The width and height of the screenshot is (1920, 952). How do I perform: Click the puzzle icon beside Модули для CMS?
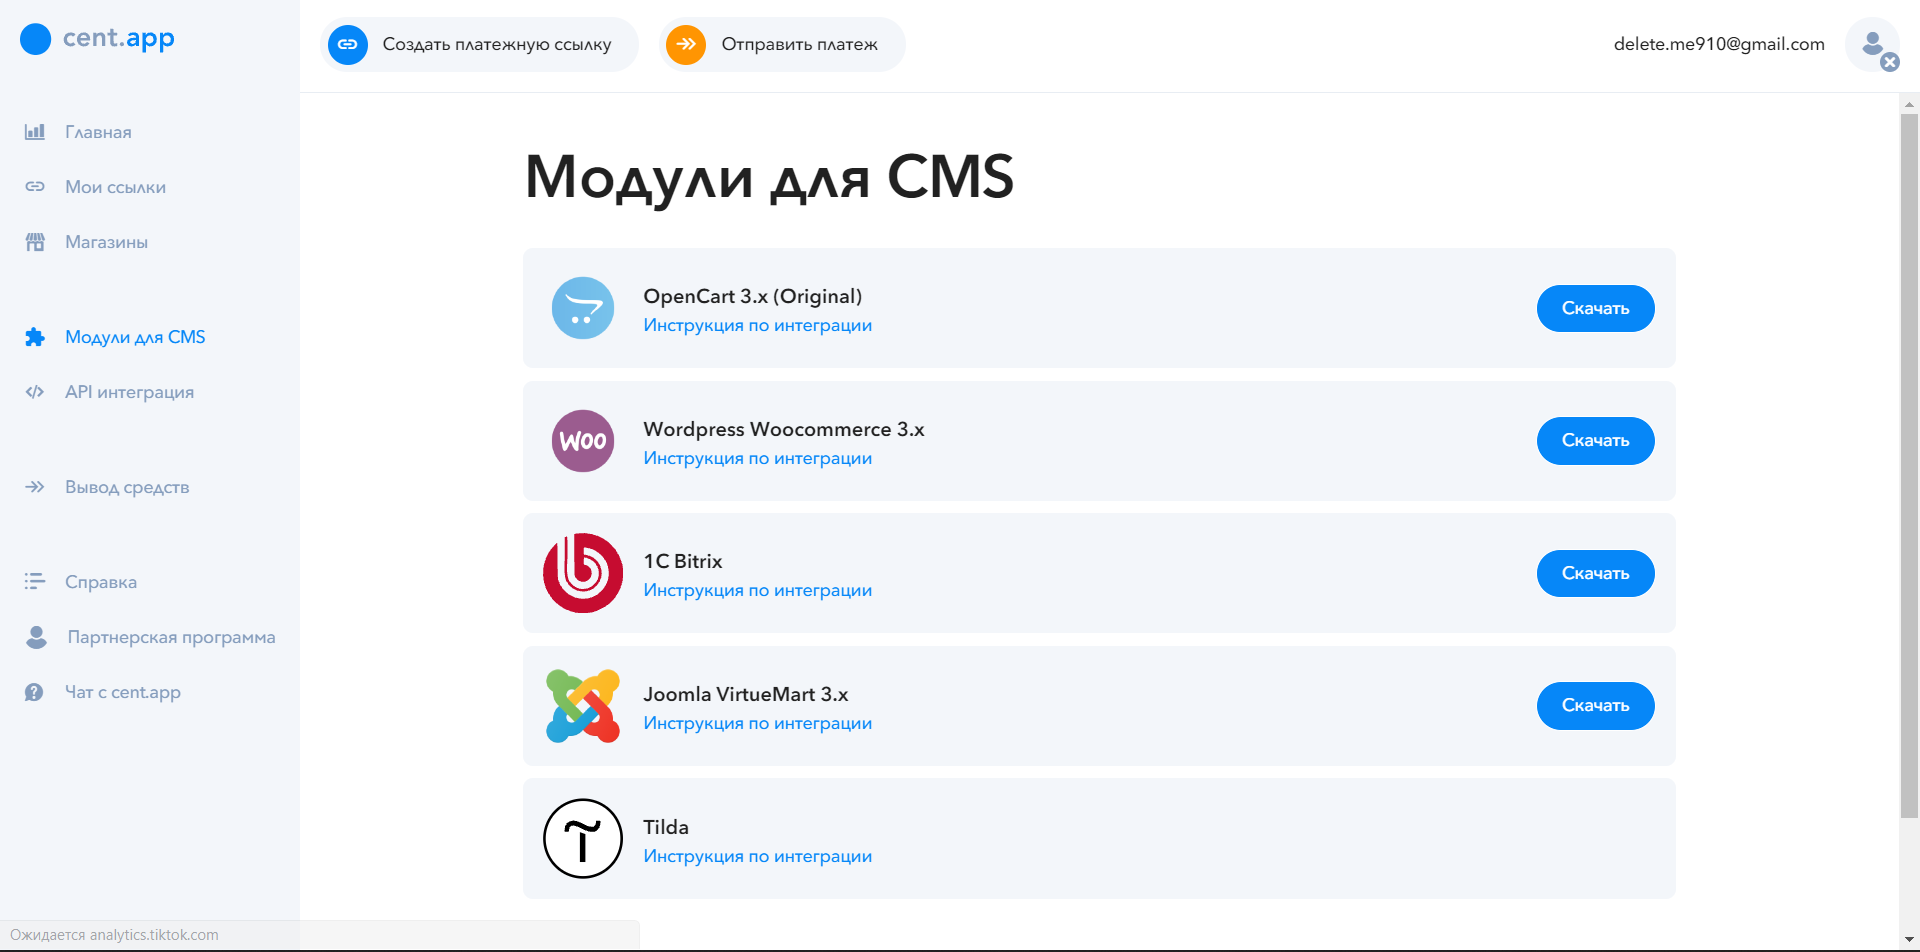[35, 337]
